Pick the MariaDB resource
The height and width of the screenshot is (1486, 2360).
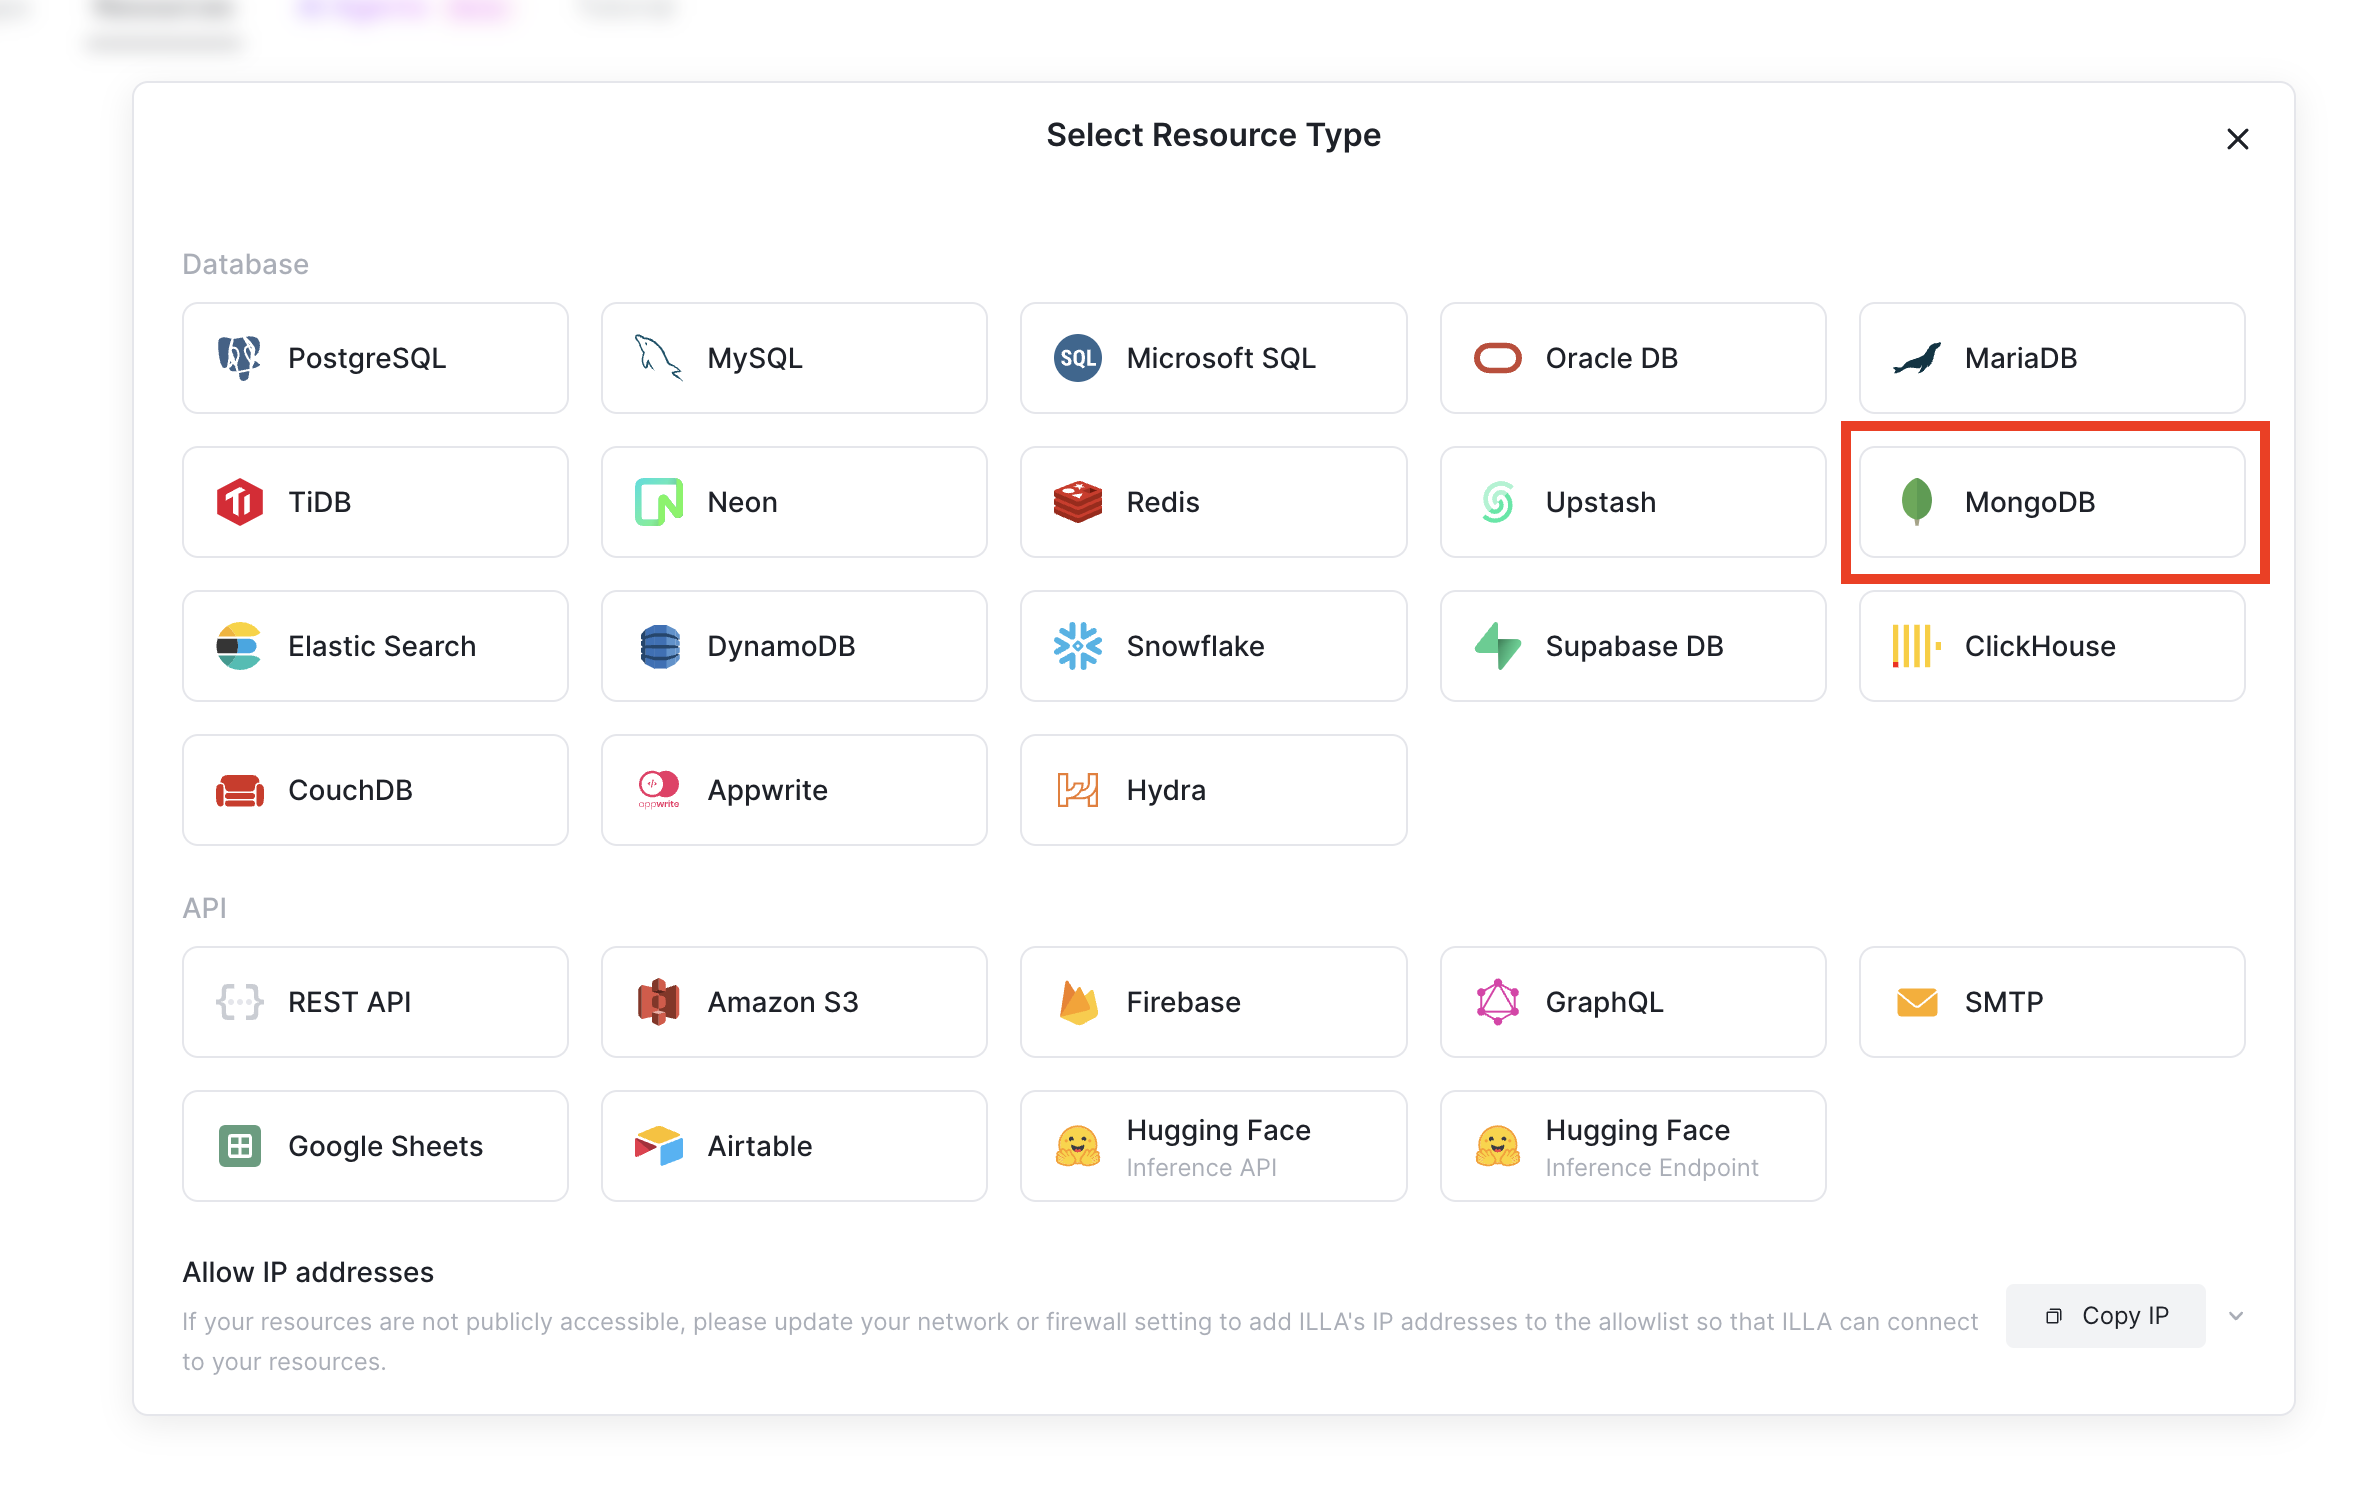point(2050,357)
